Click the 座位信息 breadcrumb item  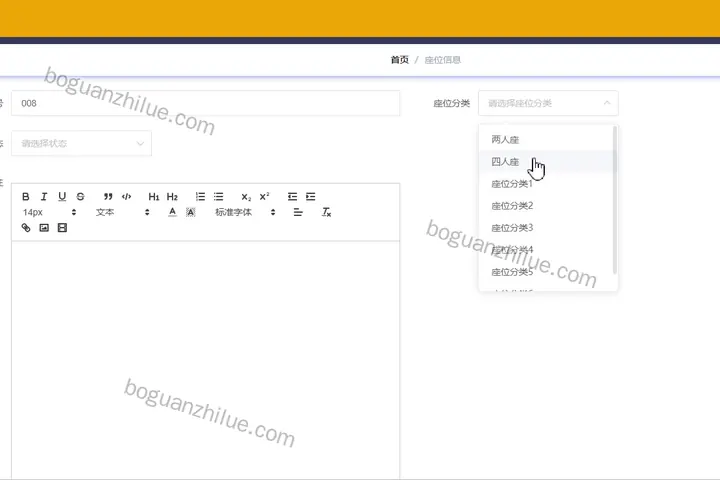coord(443,60)
